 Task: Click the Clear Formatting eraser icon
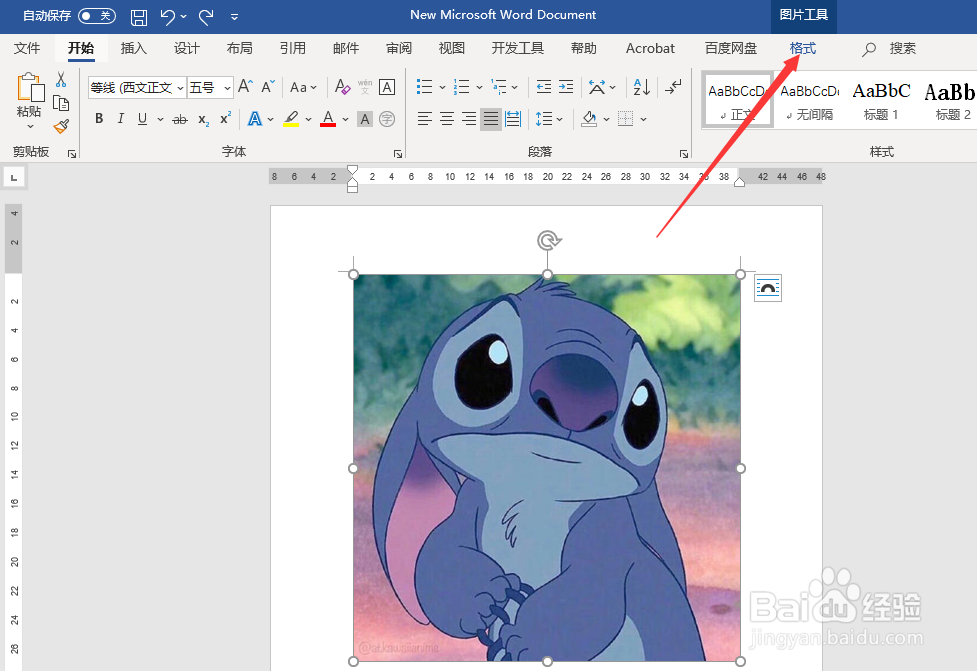coord(342,87)
